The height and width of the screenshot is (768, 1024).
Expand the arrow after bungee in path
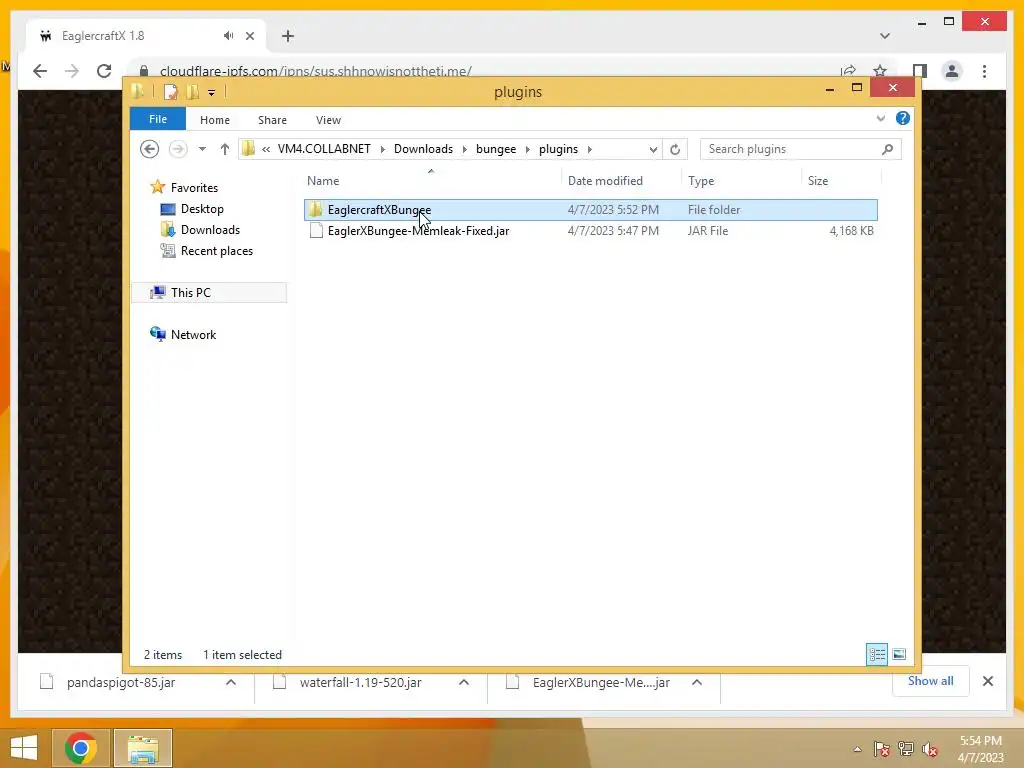point(527,149)
